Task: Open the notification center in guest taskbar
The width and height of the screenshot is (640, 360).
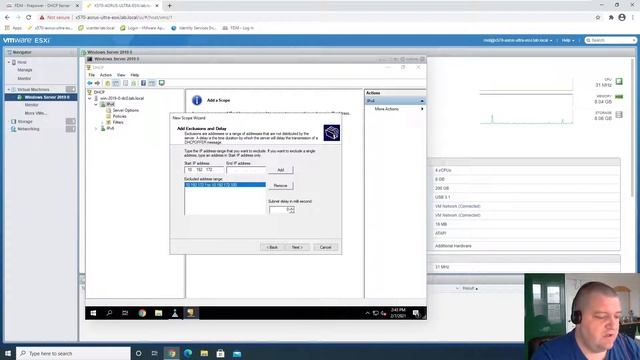Action: [416, 313]
